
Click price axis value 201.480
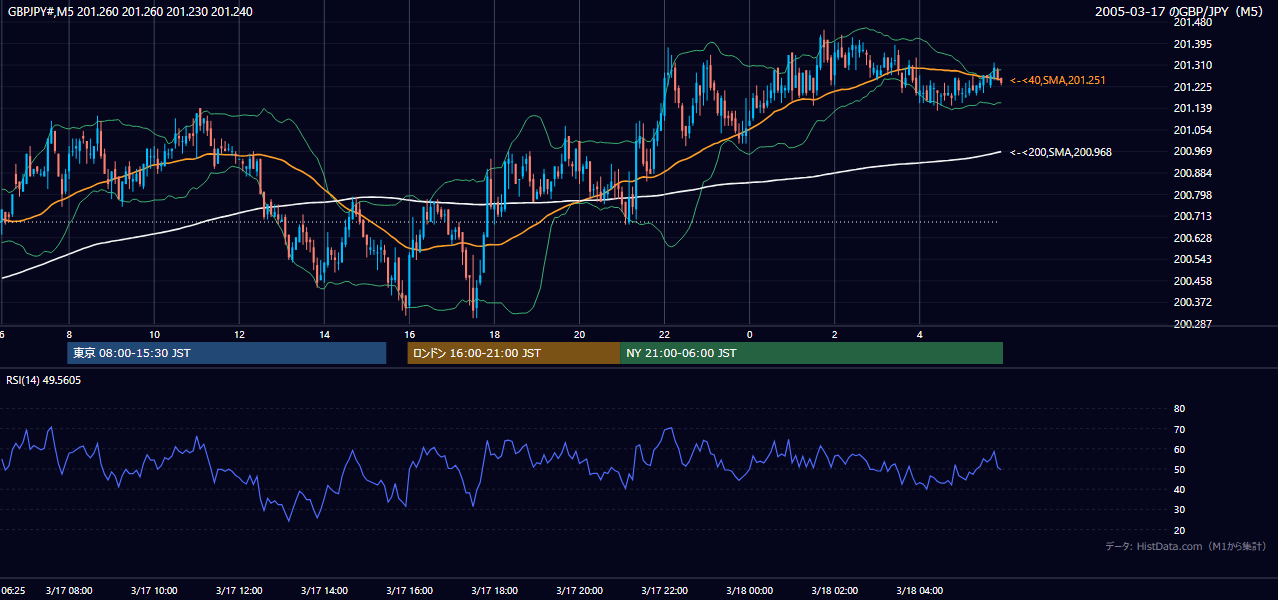click(x=1193, y=22)
